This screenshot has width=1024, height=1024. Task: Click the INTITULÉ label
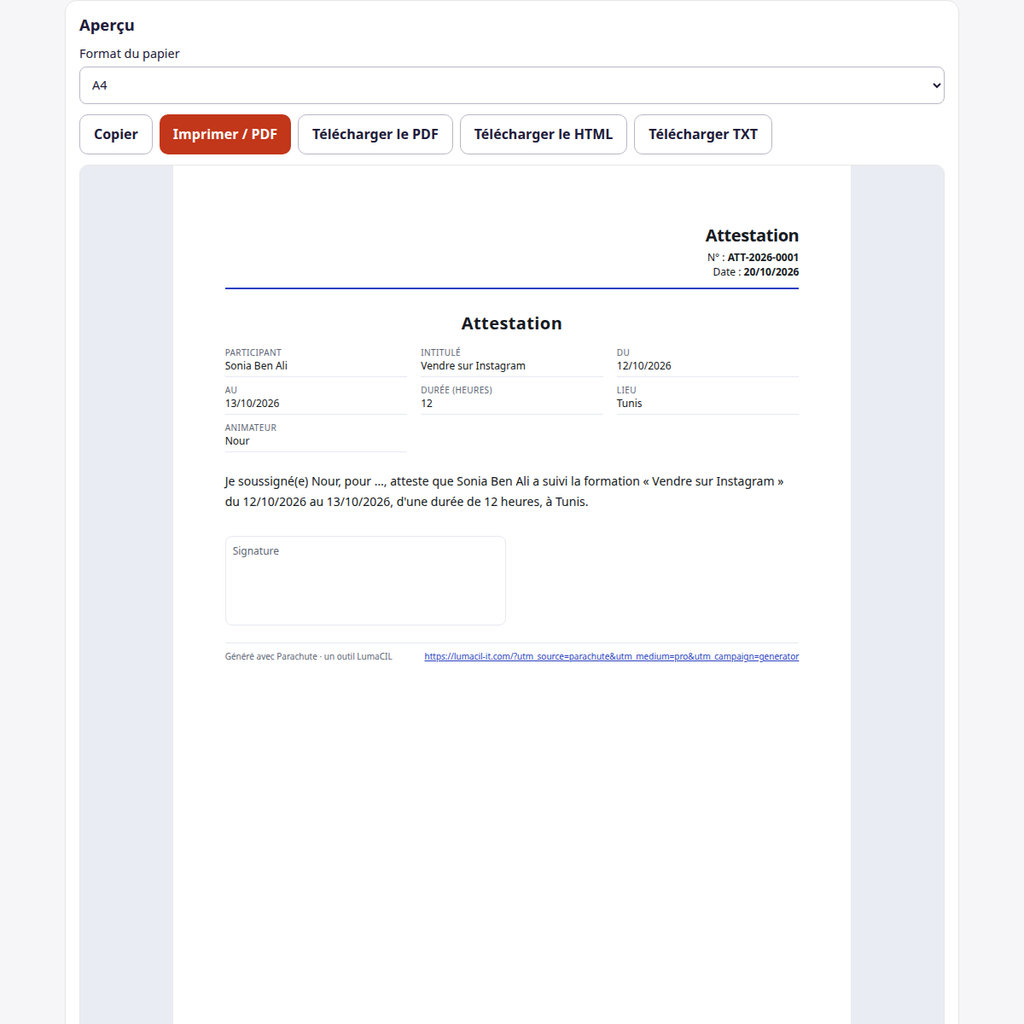click(x=440, y=352)
